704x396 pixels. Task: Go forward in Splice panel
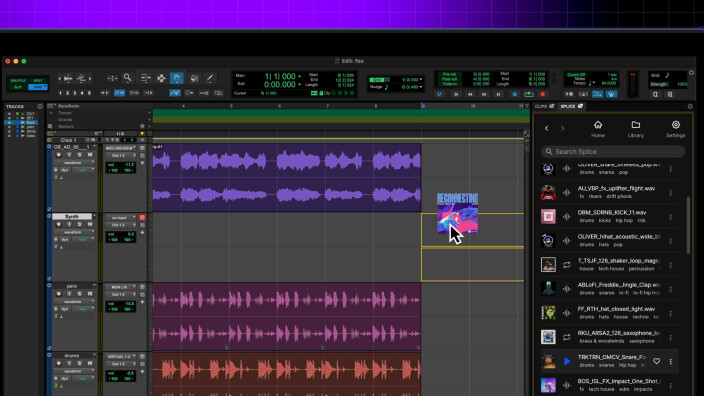click(562, 128)
